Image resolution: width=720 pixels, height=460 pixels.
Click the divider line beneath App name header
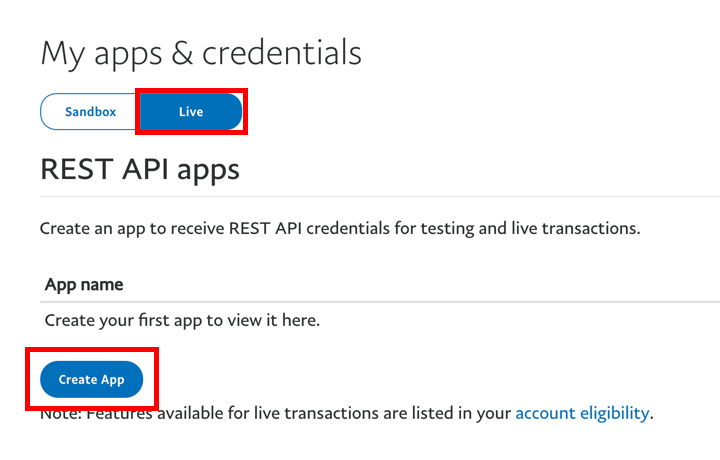click(x=380, y=301)
